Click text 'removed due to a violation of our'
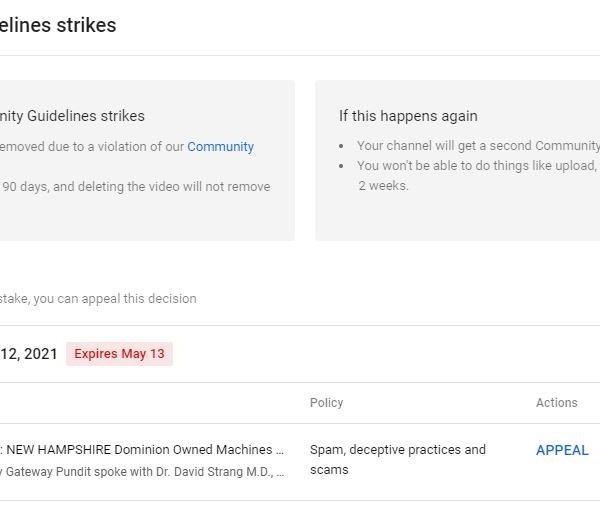Image resolution: width=600 pixels, height=508 pixels. point(92,146)
